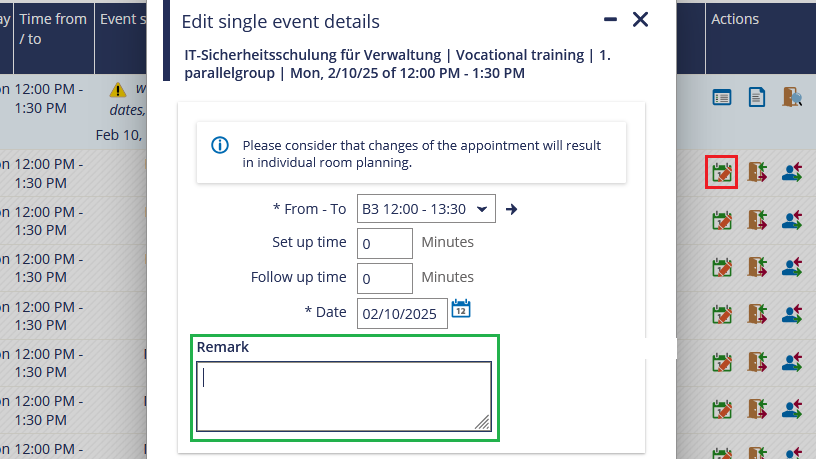Click the info icon in notice box
This screenshot has height=459, width=816.
[x=220, y=145]
